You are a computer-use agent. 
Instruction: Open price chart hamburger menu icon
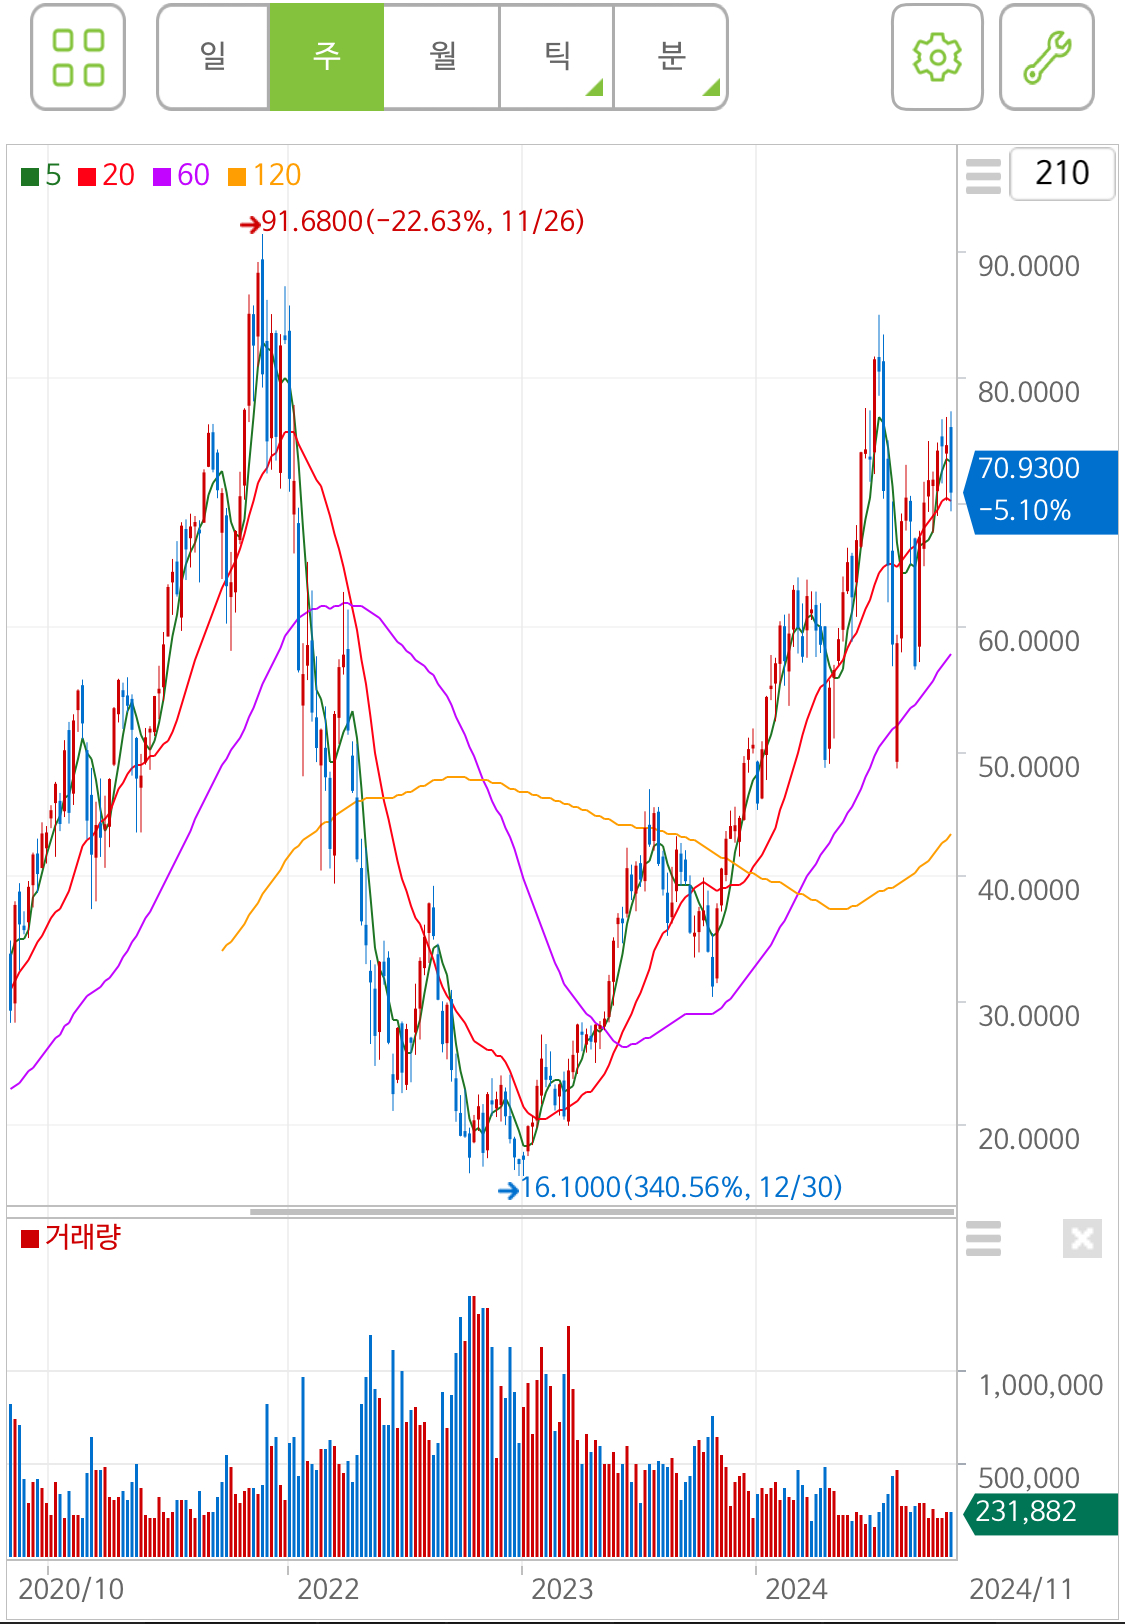[x=983, y=175]
